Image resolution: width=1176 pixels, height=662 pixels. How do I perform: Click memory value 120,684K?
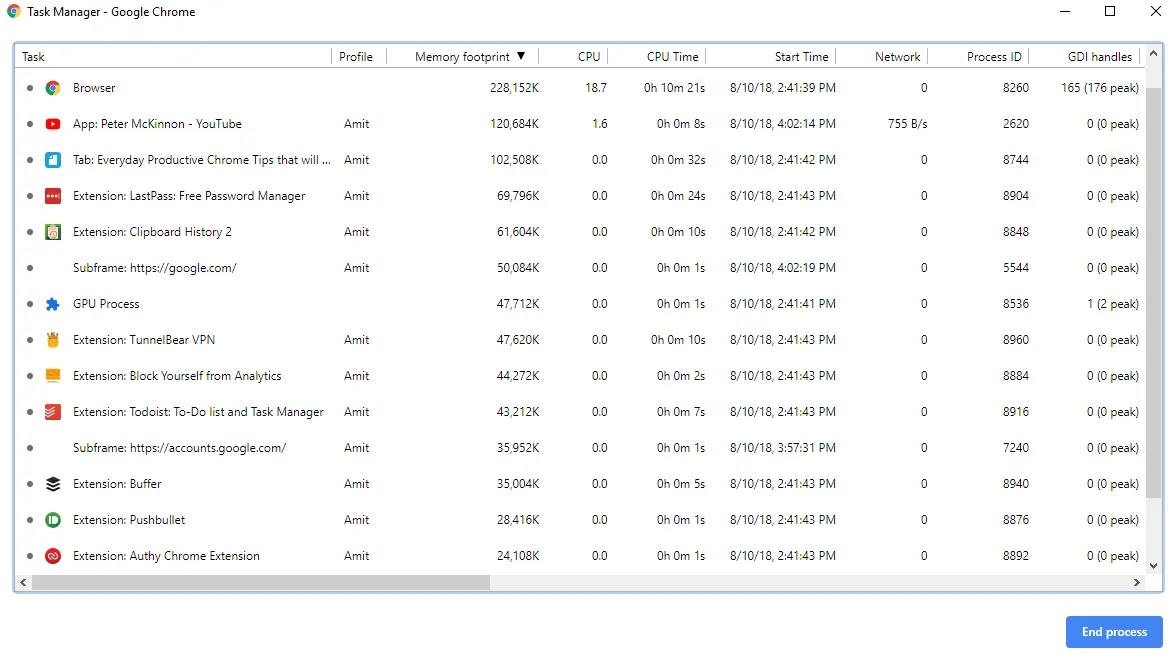514,124
